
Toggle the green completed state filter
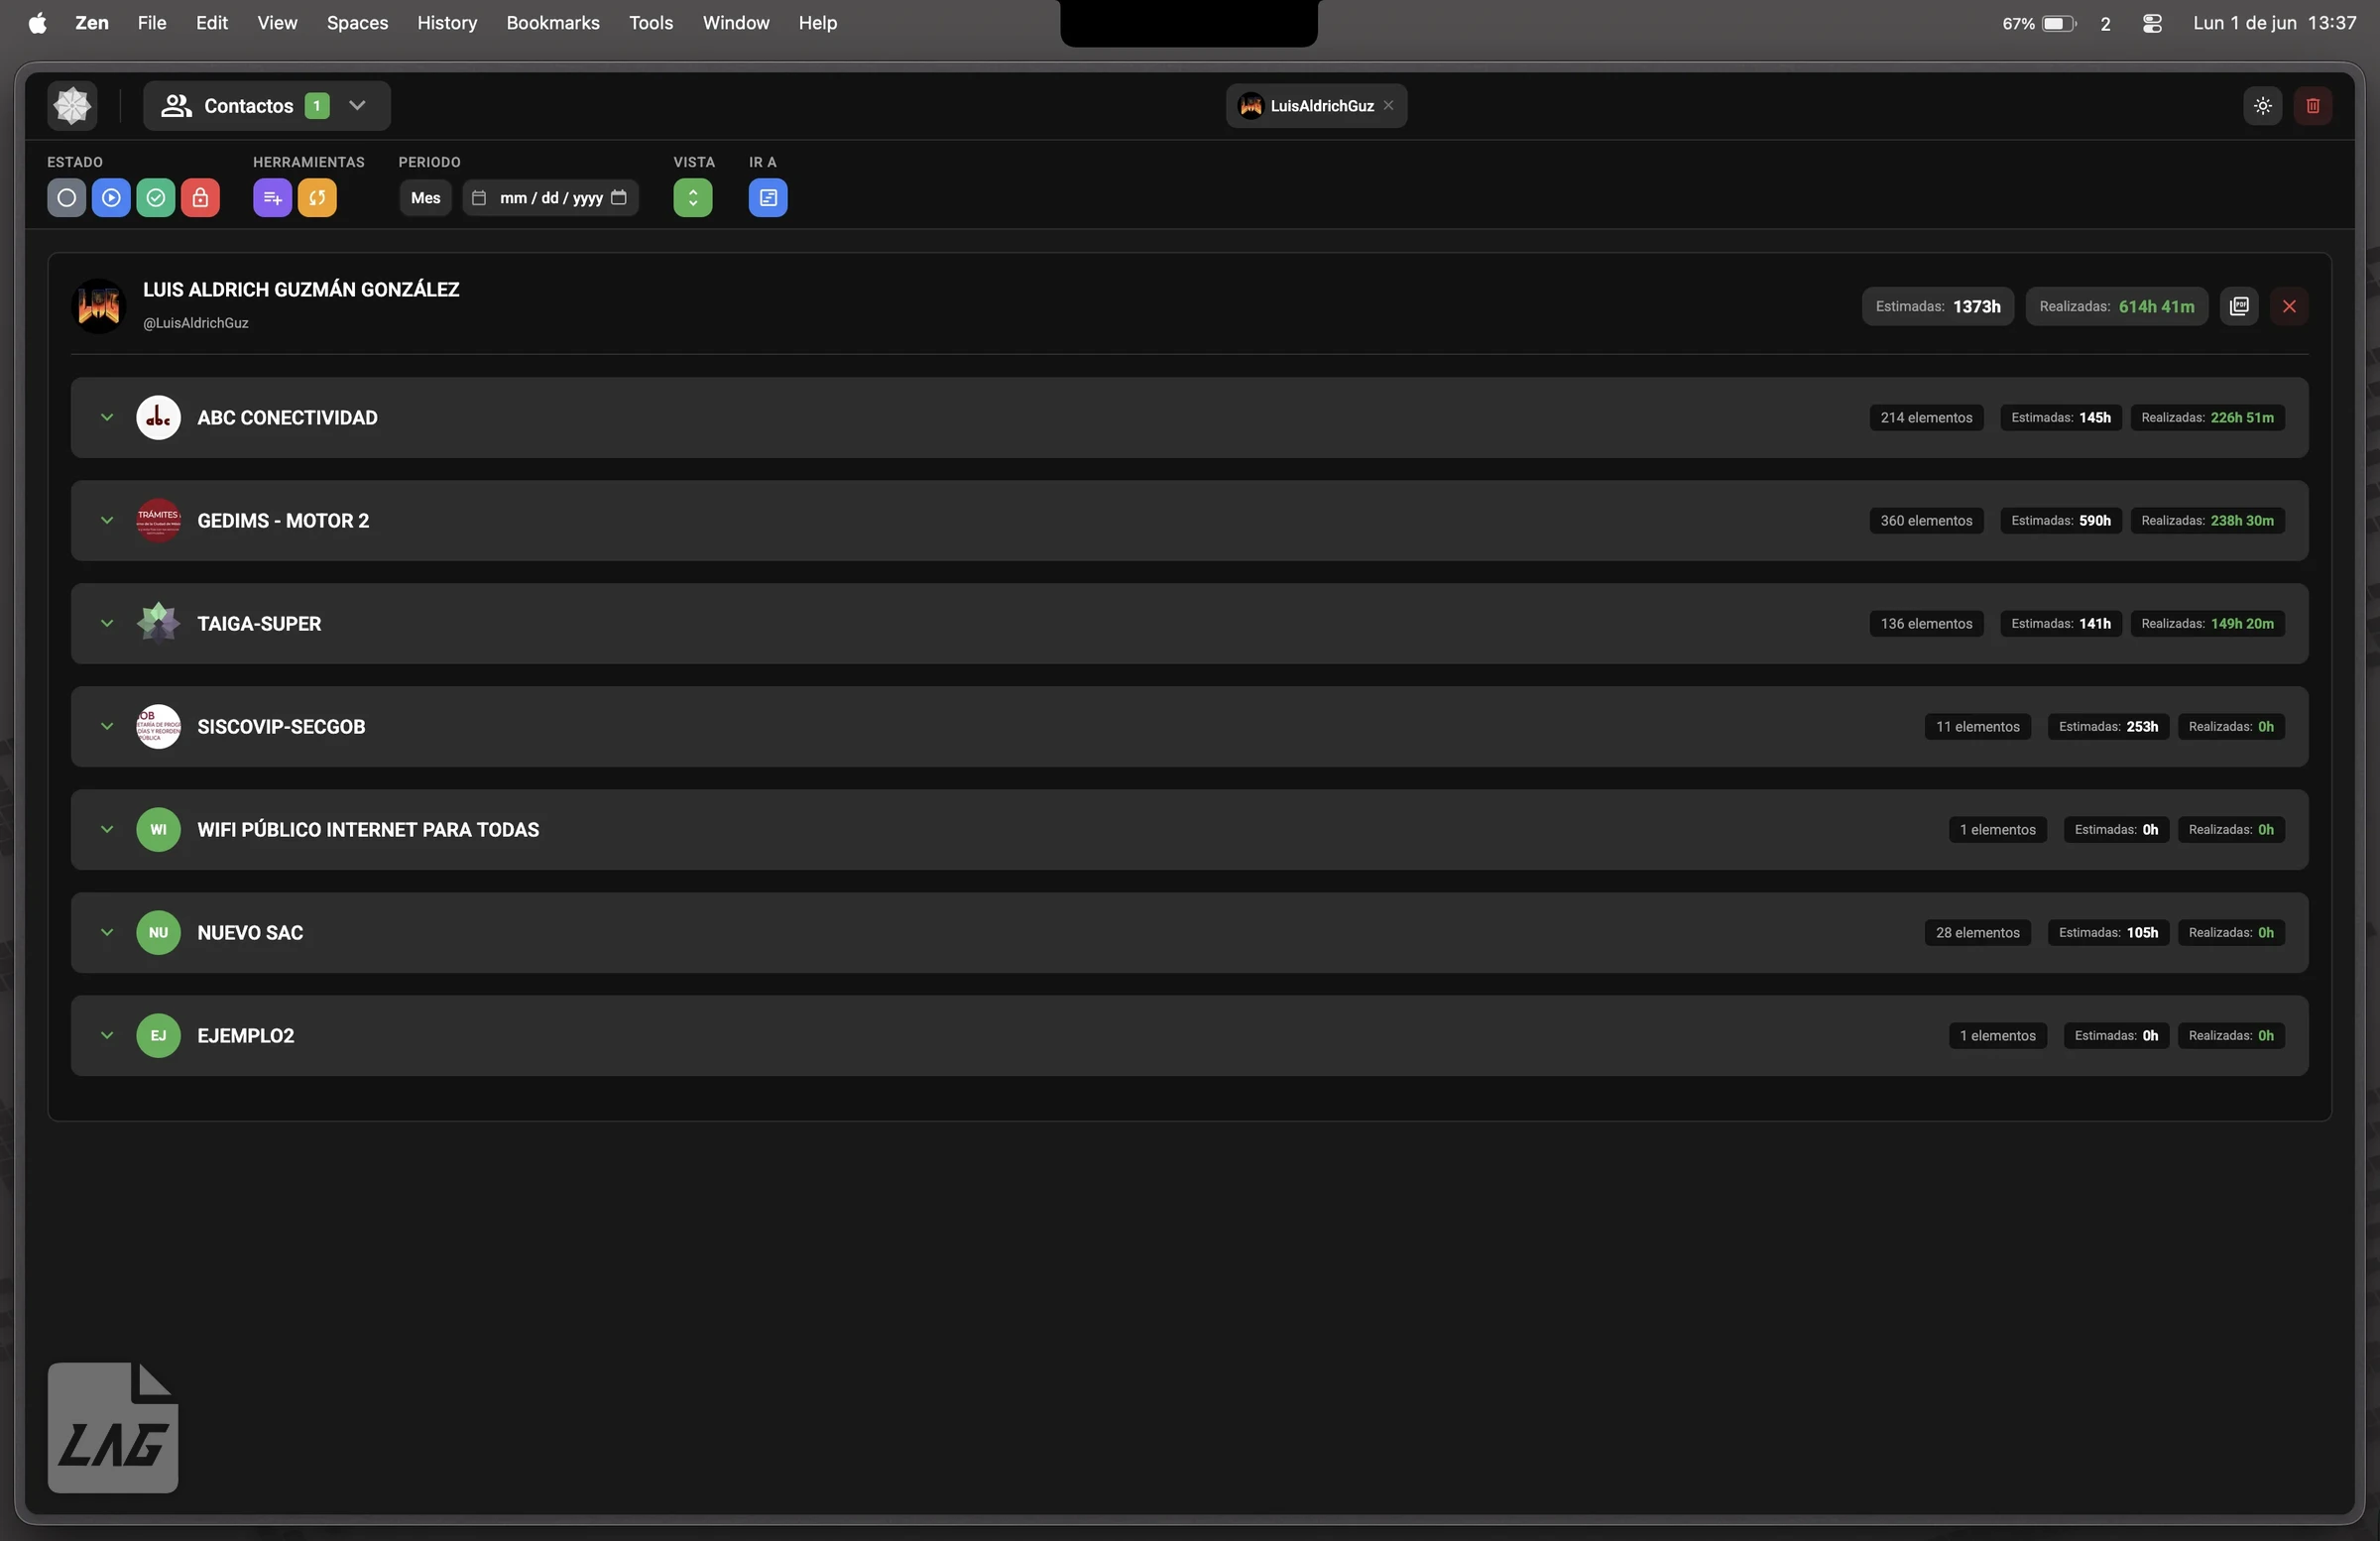pos(156,197)
